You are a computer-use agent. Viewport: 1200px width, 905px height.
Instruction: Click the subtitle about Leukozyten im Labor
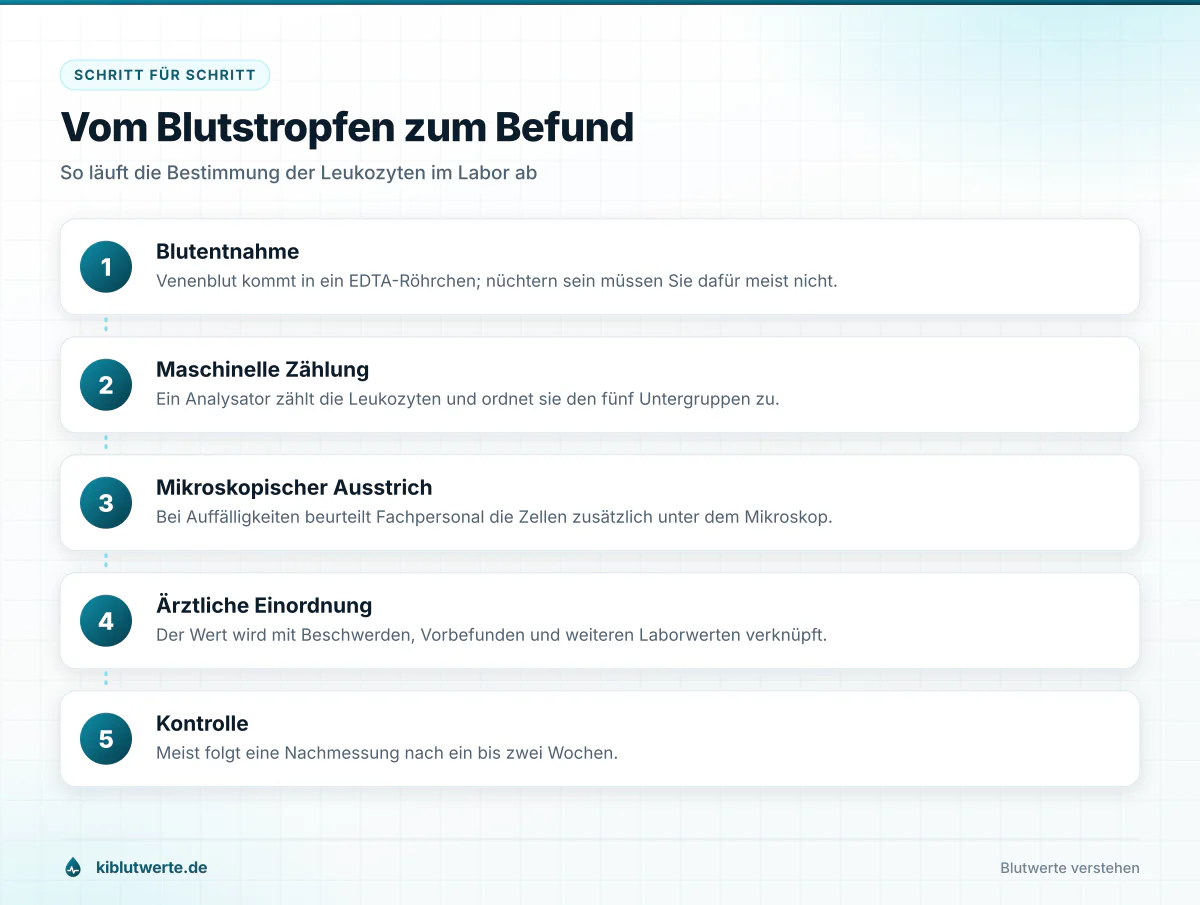[x=299, y=173]
